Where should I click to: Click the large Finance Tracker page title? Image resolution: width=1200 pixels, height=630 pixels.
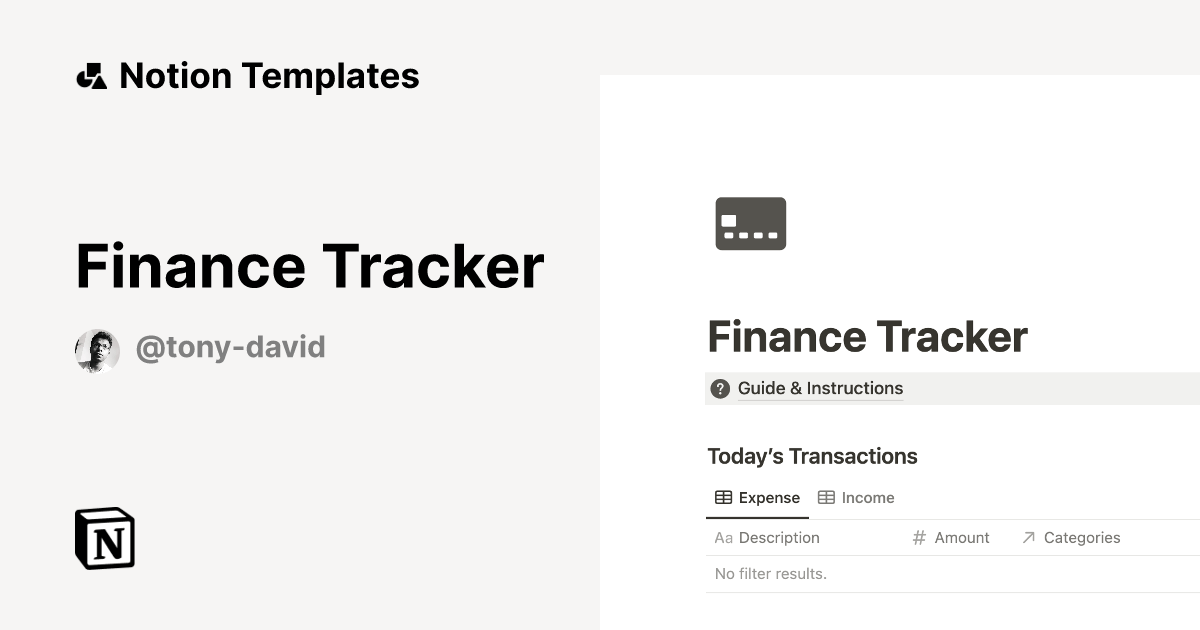(x=867, y=337)
